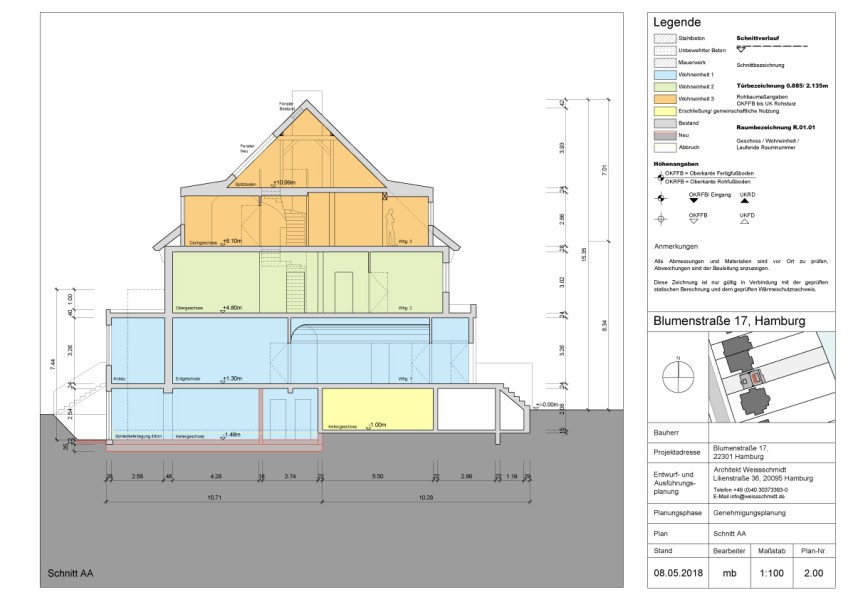
Task: Select the yellow Erschließung legend swatch
Action: pos(665,111)
